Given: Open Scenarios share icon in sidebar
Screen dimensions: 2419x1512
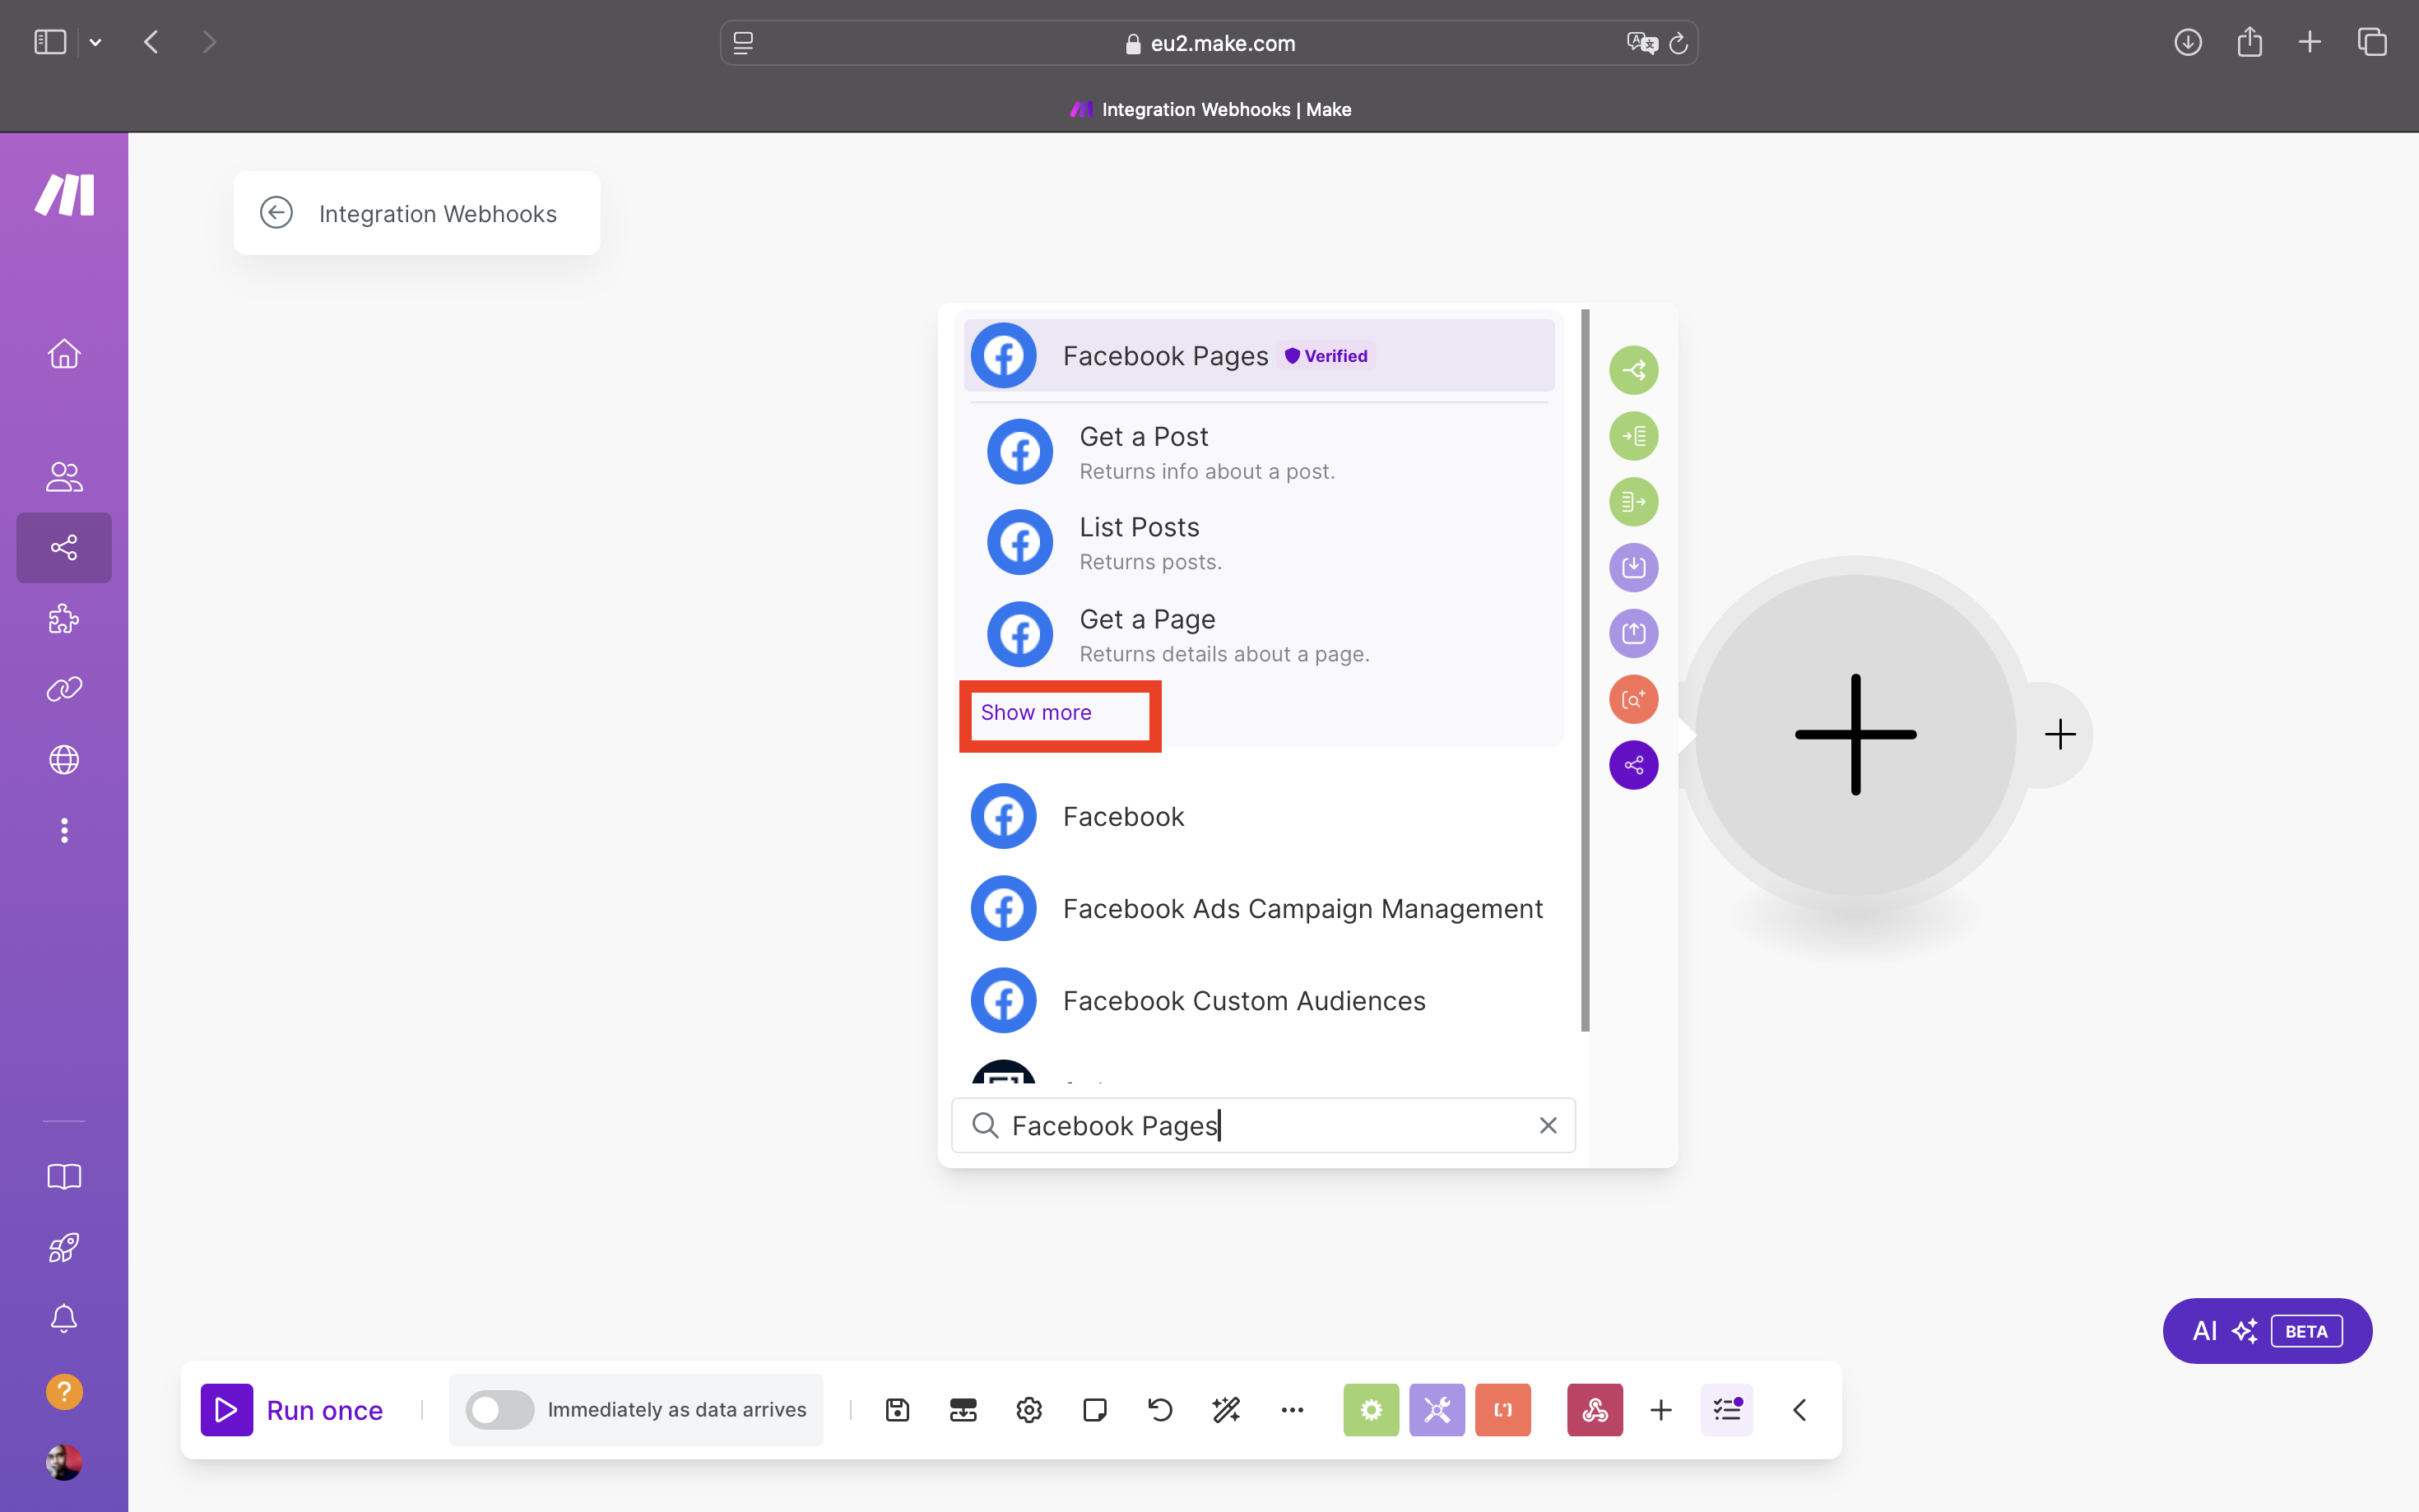Looking at the screenshot, I should pyautogui.click(x=64, y=547).
